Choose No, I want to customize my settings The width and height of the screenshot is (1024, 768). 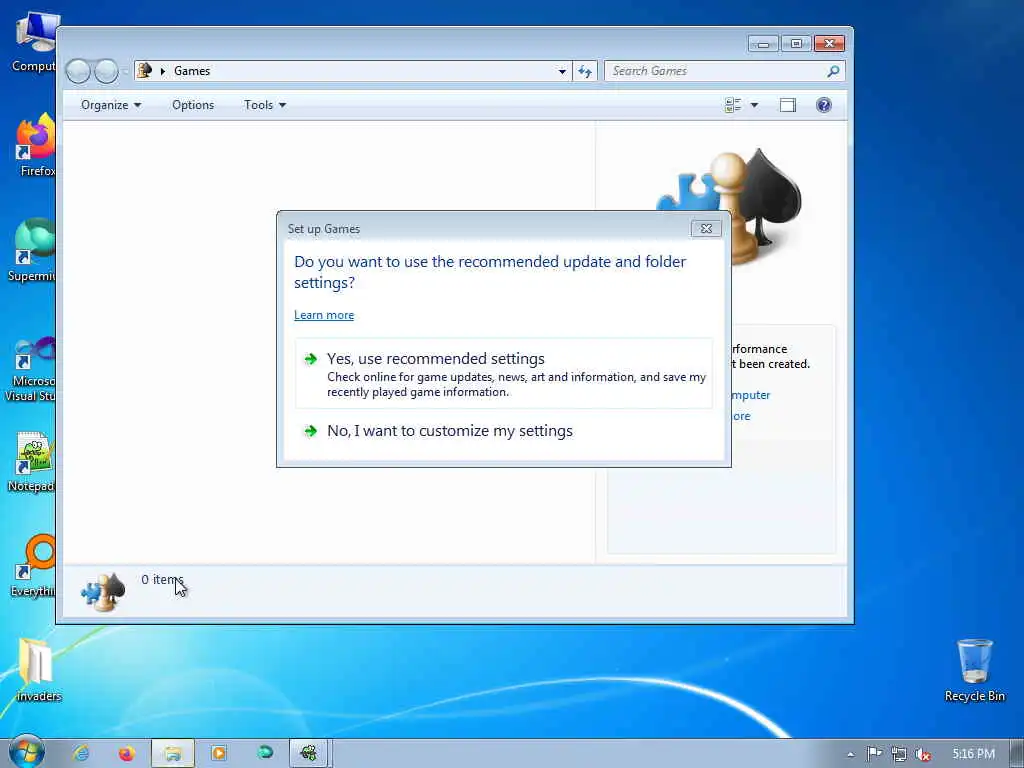504,431
